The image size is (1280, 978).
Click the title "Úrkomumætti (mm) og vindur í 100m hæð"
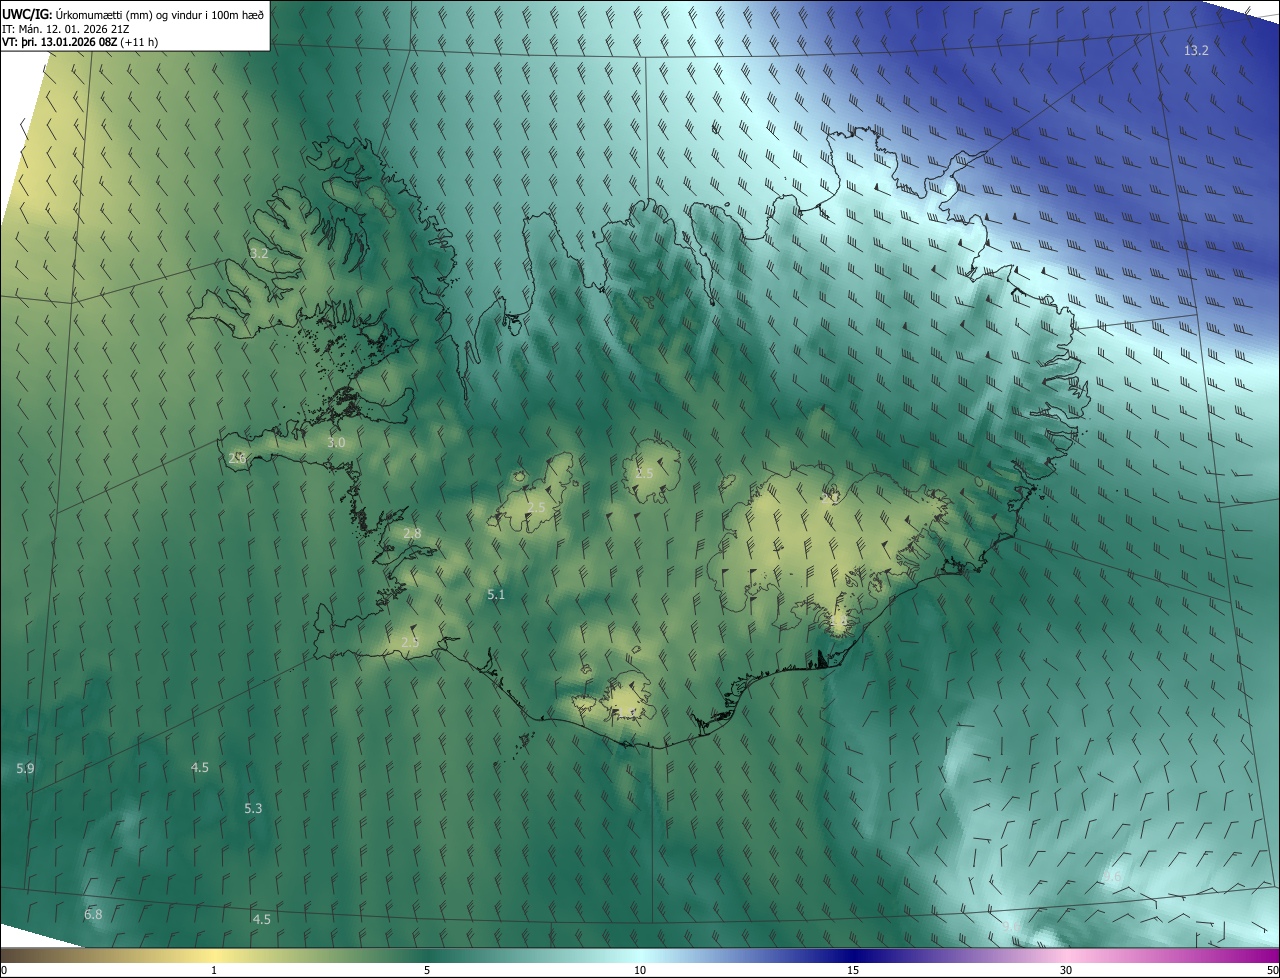[160, 14]
